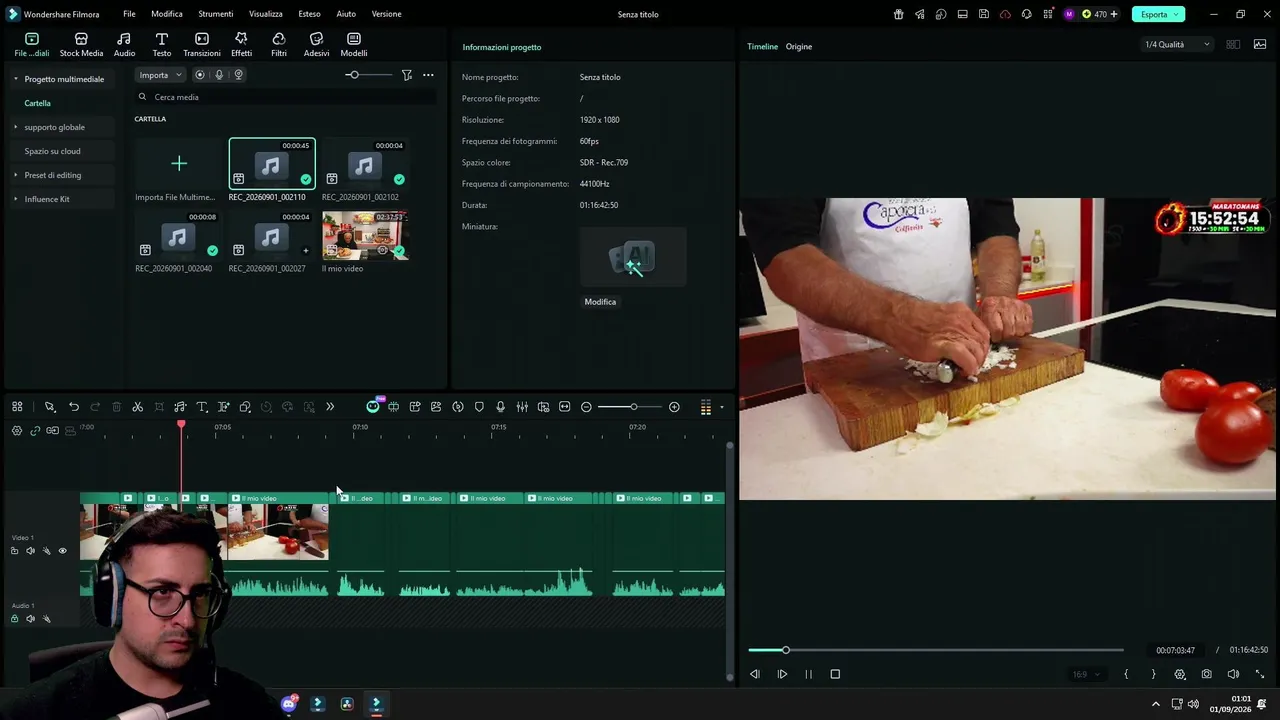Click the Importa File Multimediali plus tile

click(x=179, y=163)
